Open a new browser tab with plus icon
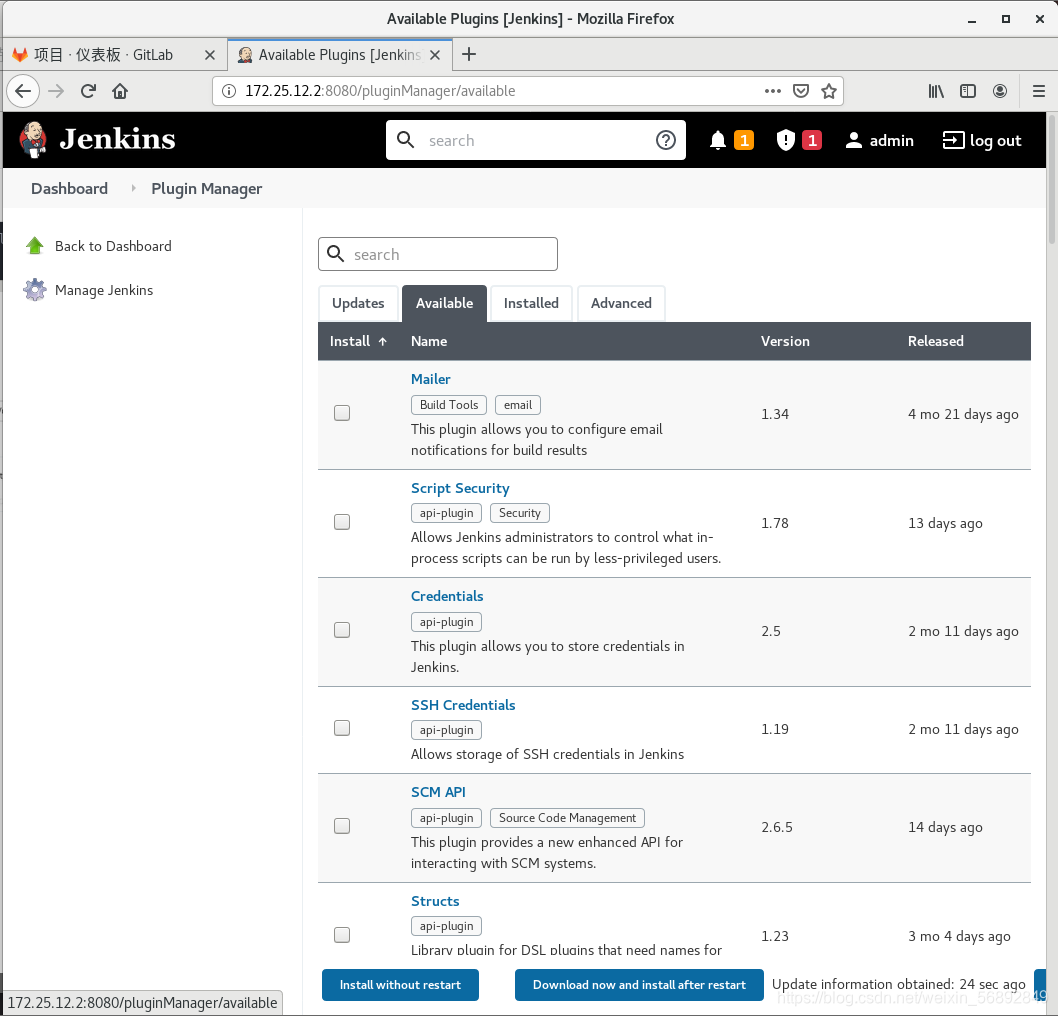1058x1016 pixels. (x=469, y=55)
